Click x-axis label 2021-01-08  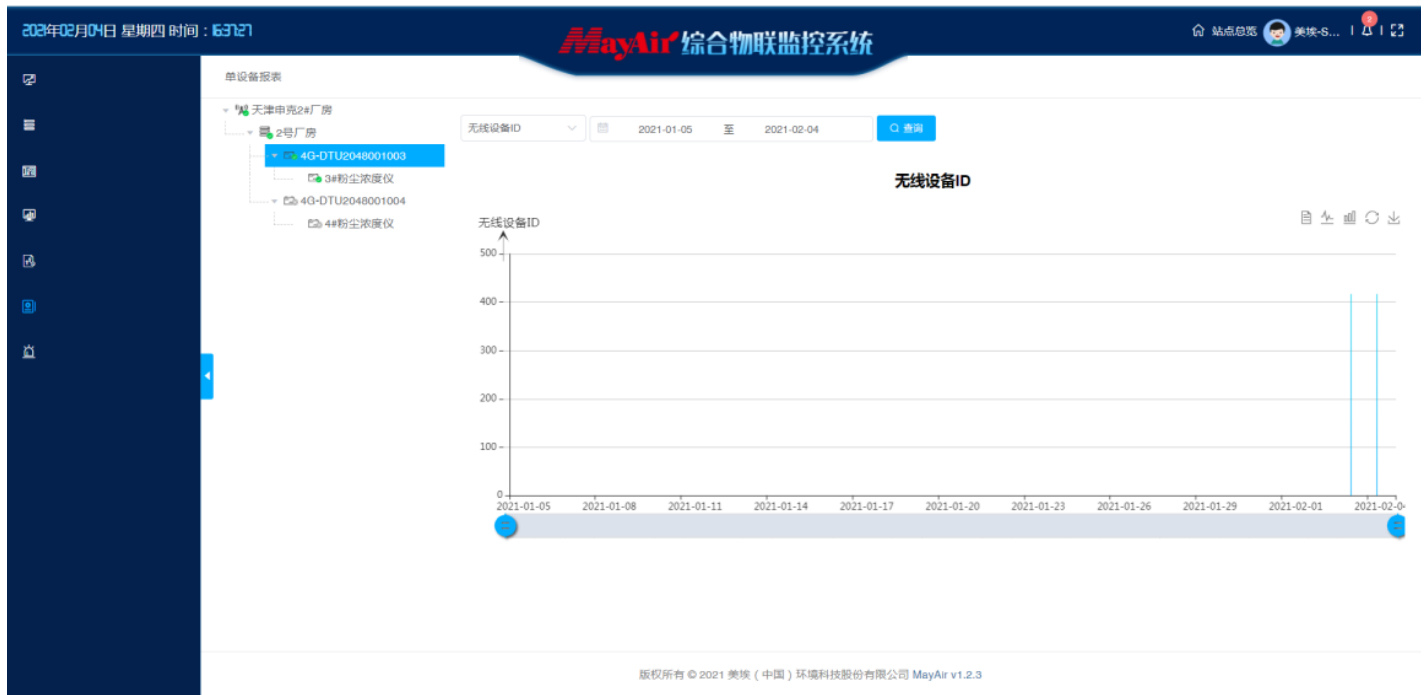610,506
